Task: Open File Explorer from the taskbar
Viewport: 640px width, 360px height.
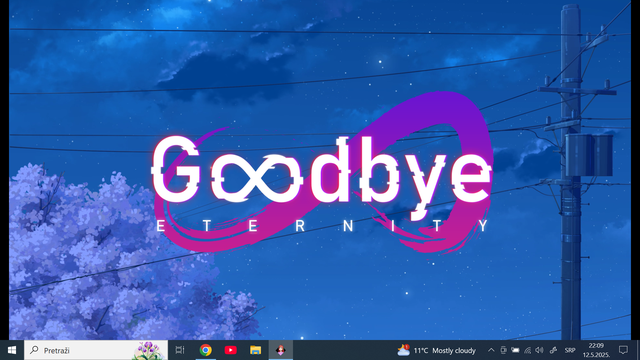Action: (x=256, y=350)
